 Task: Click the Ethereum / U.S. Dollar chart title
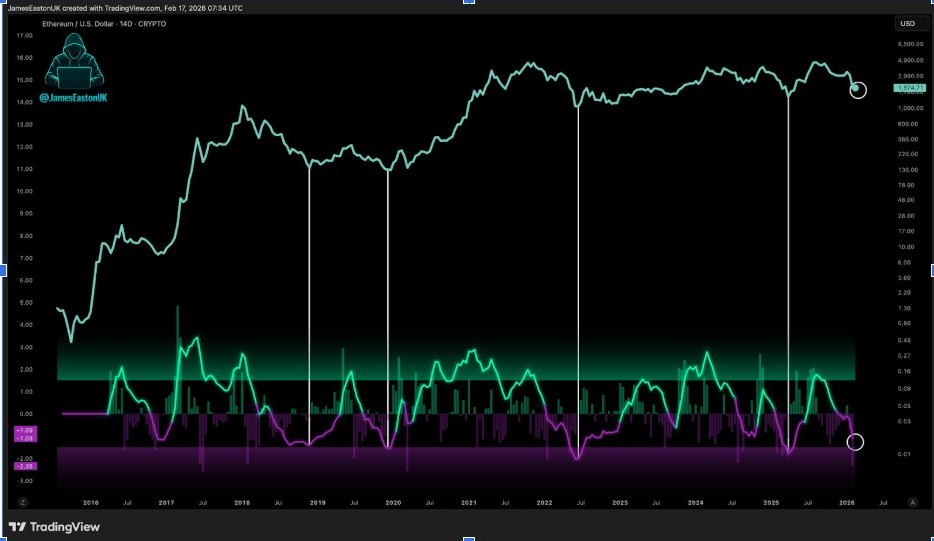pyautogui.click(x=104, y=24)
